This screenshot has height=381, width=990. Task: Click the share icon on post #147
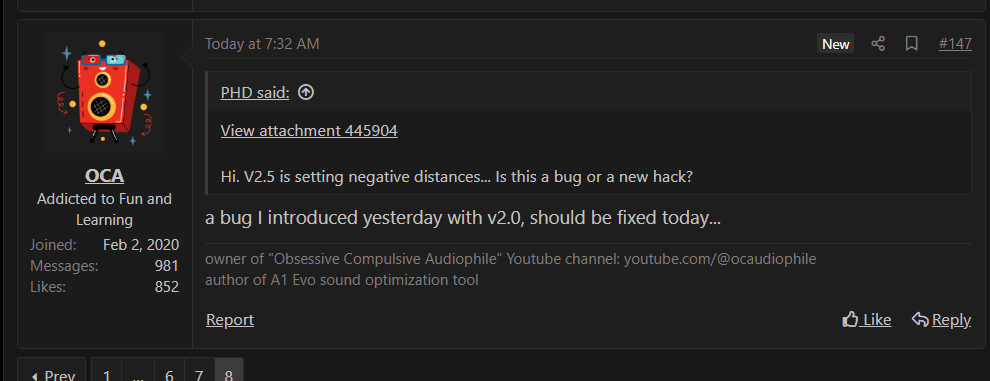click(x=878, y=44)
